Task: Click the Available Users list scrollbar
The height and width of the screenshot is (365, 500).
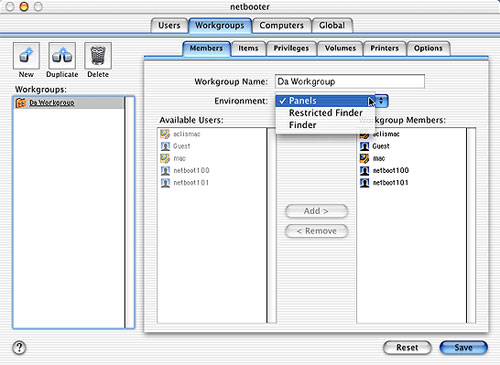Action: [x=272, y=225]
